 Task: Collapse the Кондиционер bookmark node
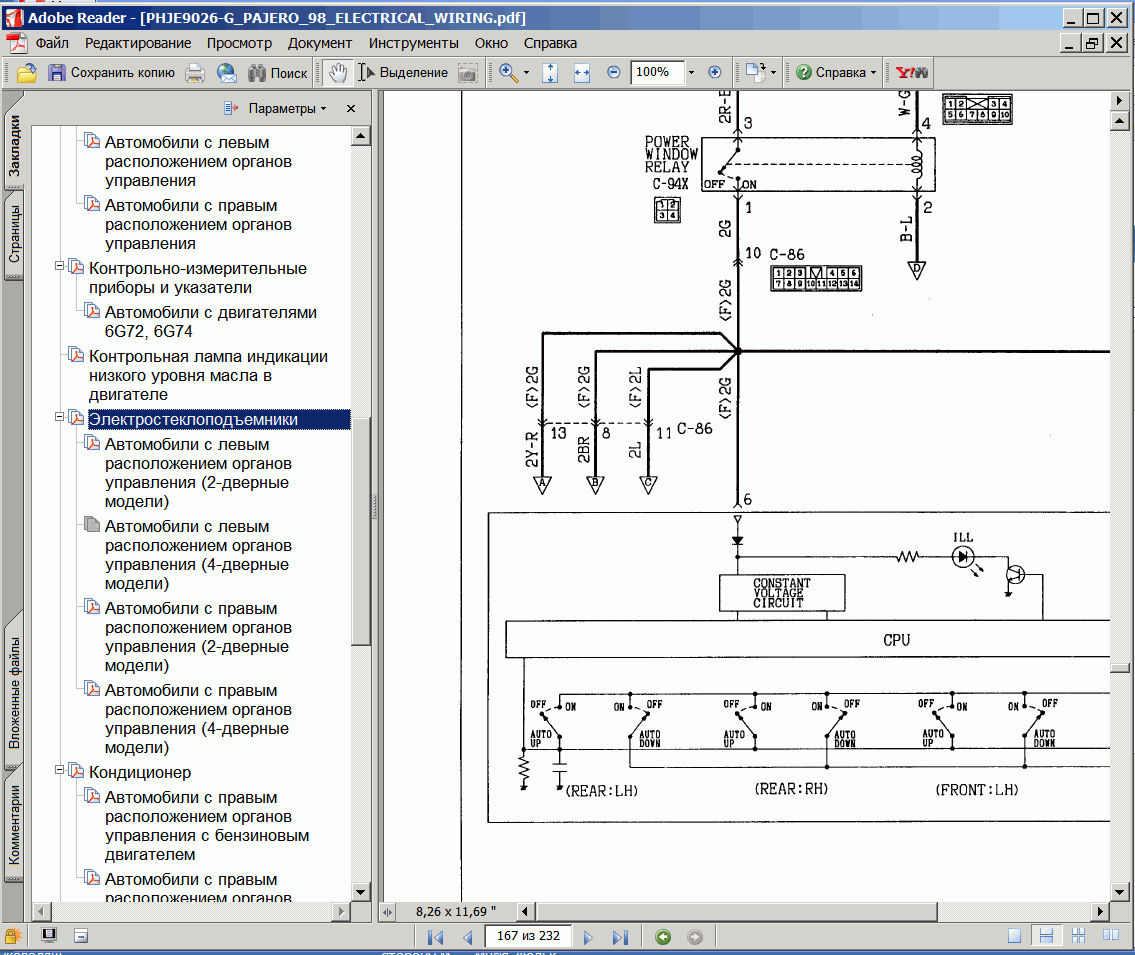(59, 770)
